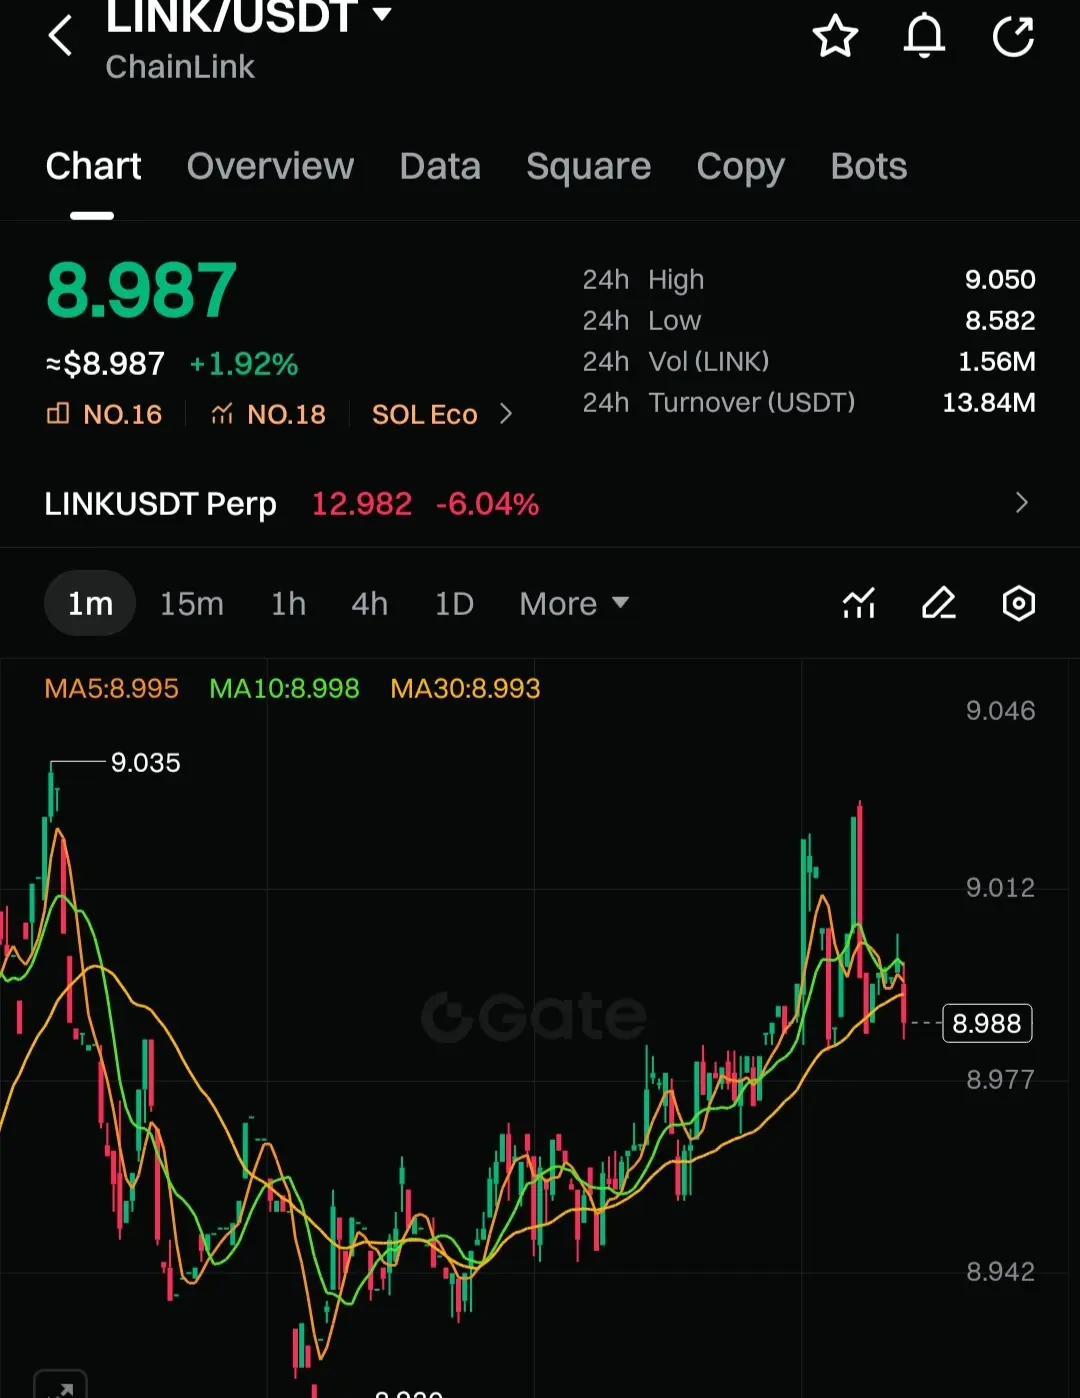Tap the ≈$8.987 dollar value
Viewport: 1080px width, 1398px height.
105,364
